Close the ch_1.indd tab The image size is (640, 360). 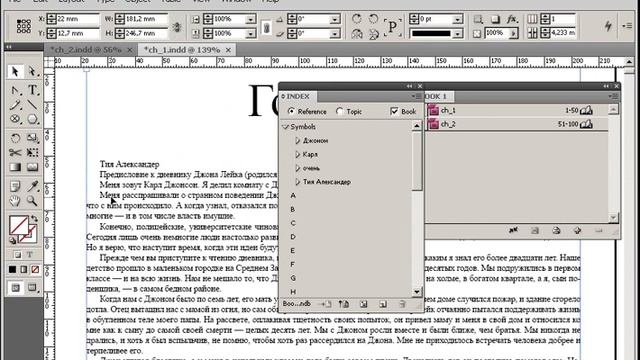click(228, 50)
